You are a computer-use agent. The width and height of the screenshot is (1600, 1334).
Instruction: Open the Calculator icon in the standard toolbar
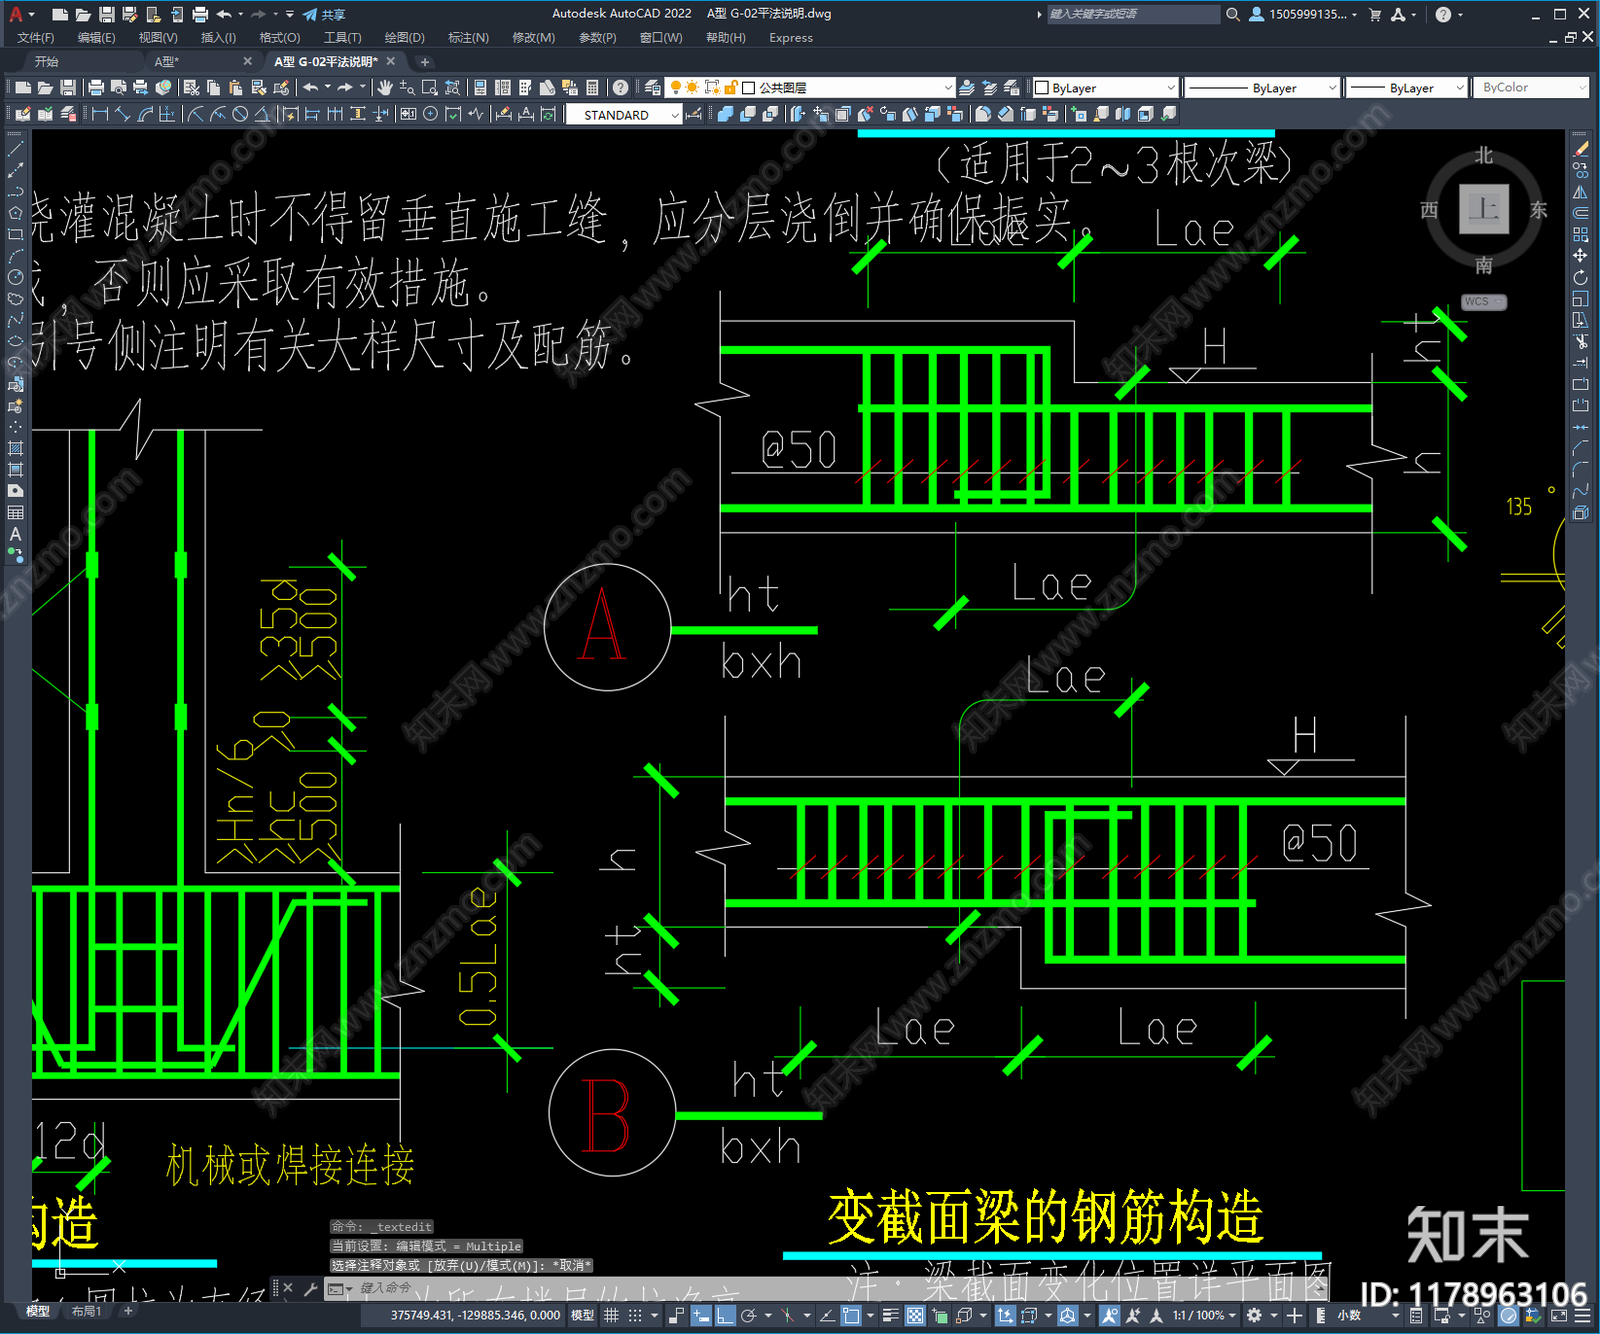pos(592,88)
